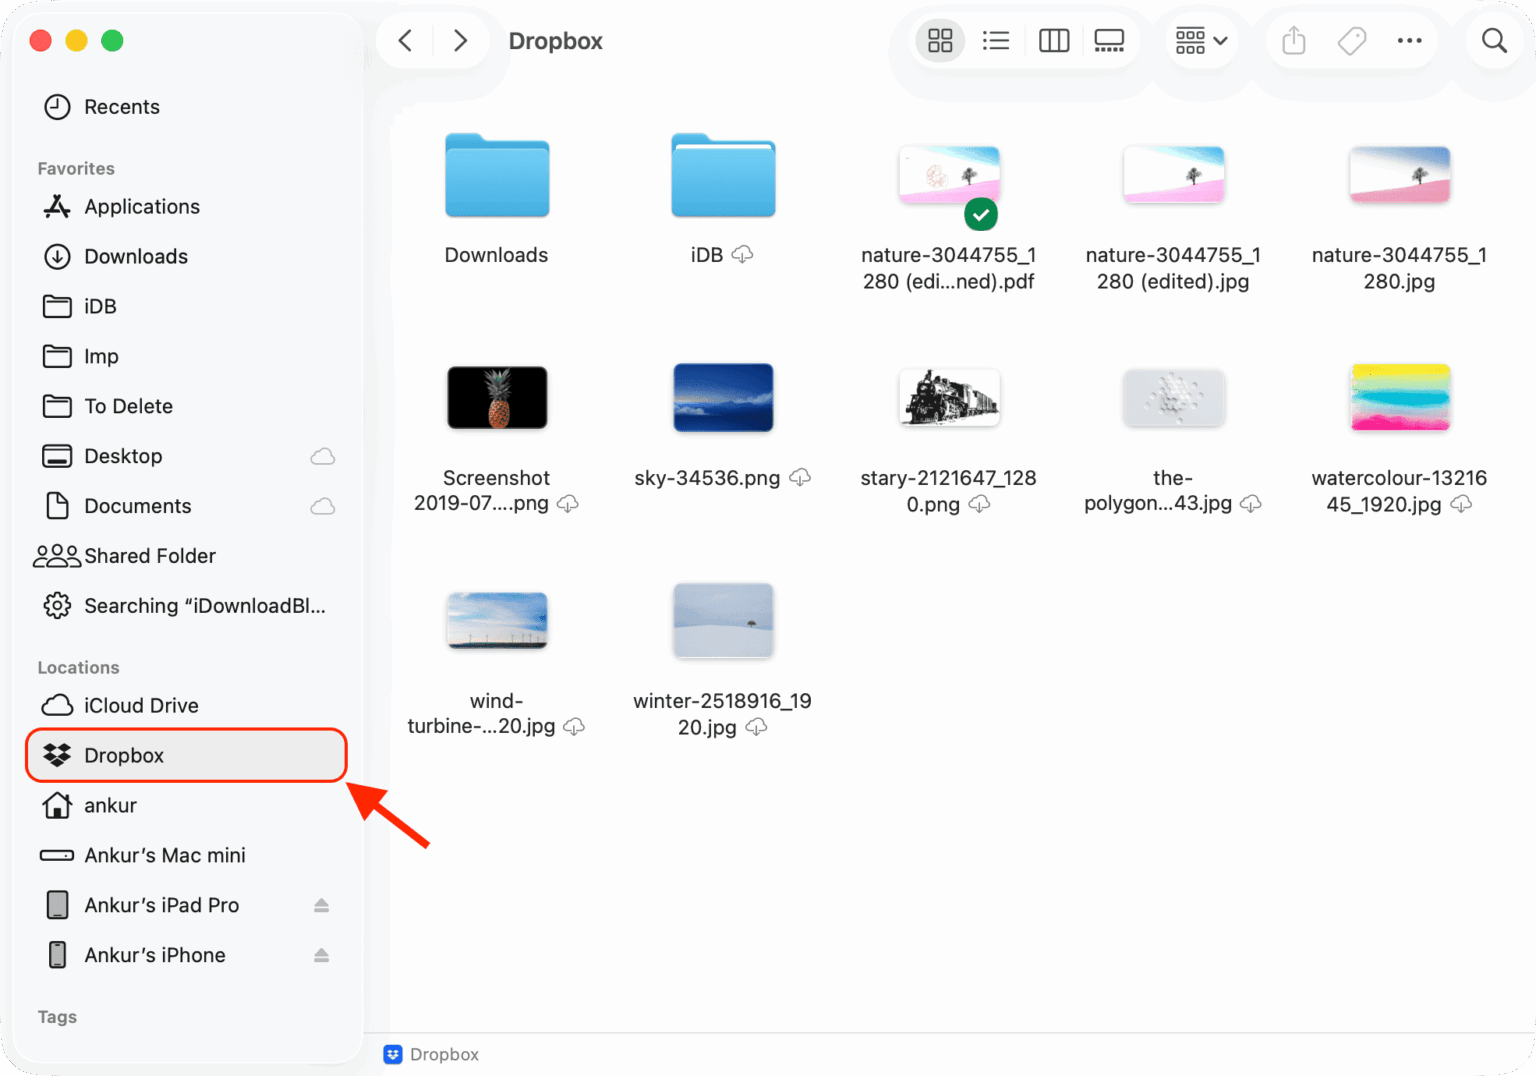This screenshot has height=1076, width=1536.
Task: Switch to column view
Action: [1054, 41]
